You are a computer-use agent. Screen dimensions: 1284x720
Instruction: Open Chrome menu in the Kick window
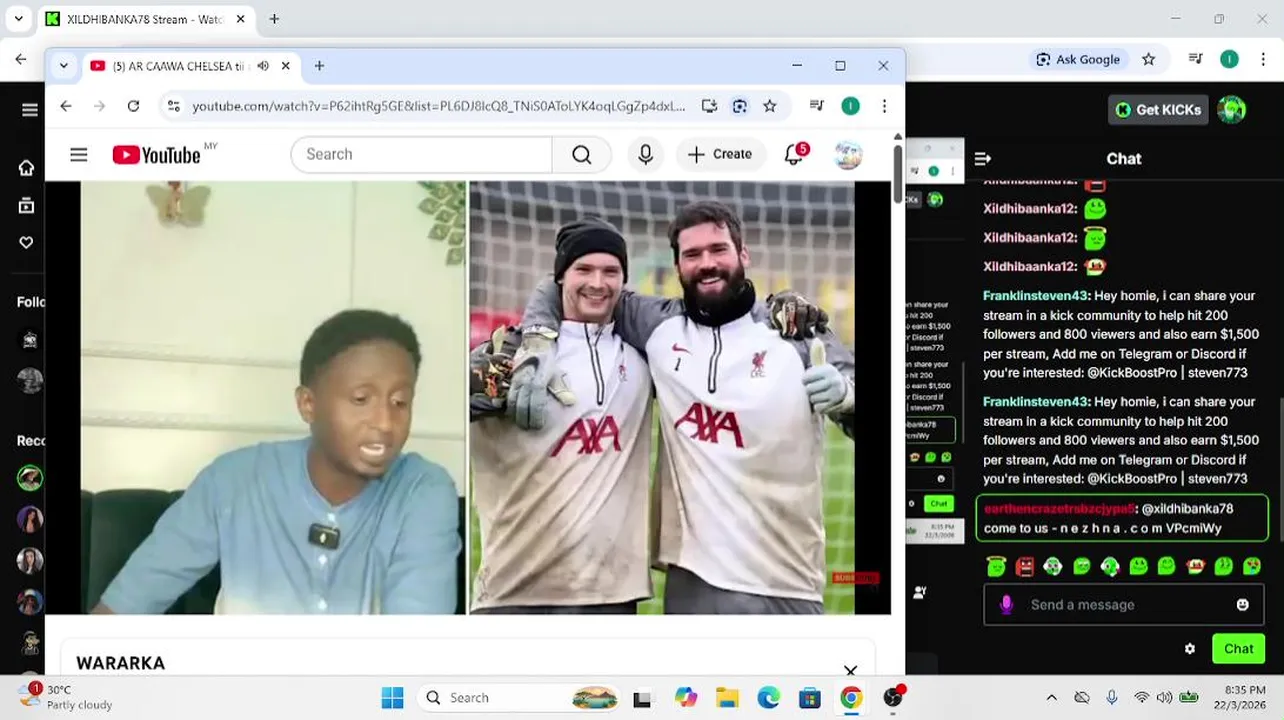tap(1263, 59)
